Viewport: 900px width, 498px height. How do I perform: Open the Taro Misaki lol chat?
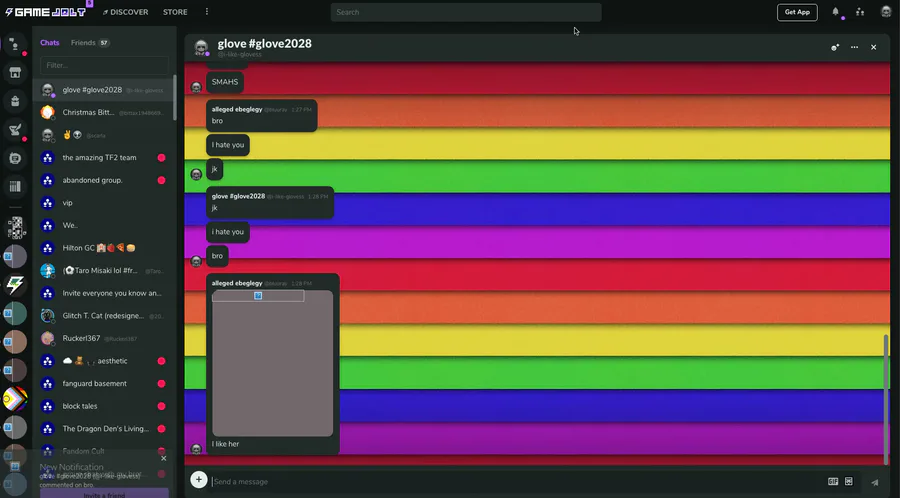pyautogui.click(x=103, y=271)
